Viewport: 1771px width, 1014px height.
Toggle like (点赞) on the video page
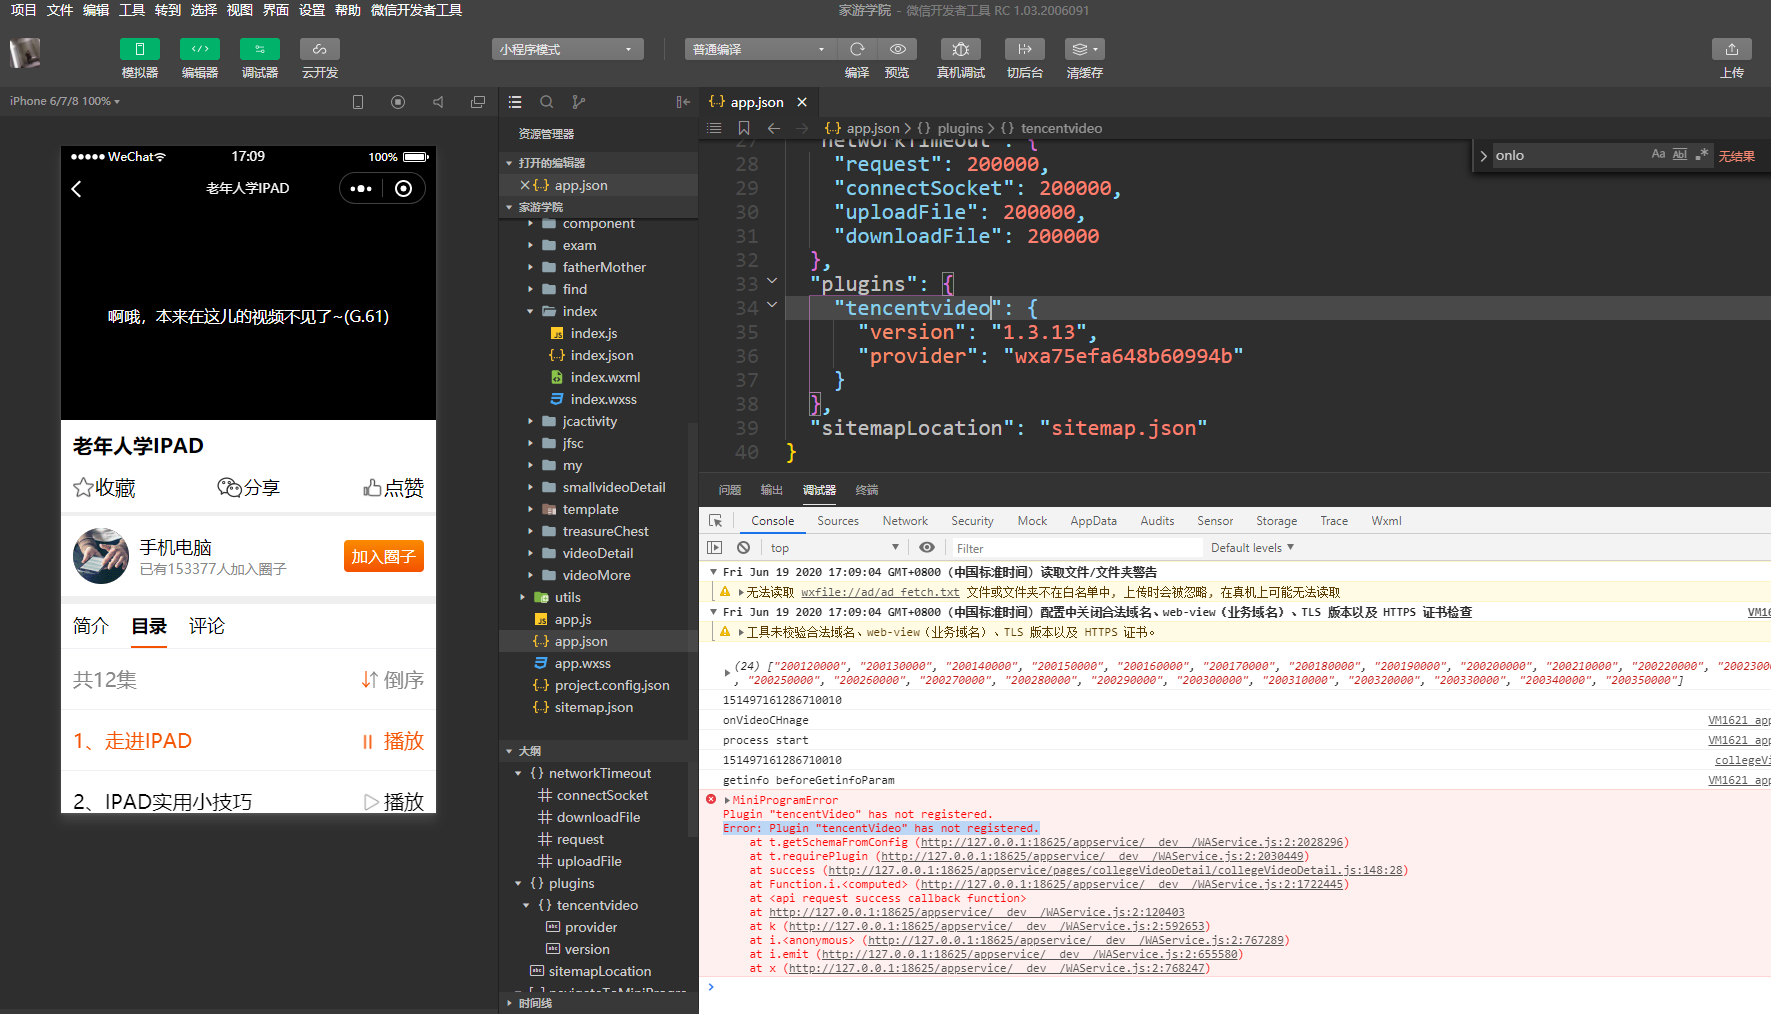pos(393,488)
